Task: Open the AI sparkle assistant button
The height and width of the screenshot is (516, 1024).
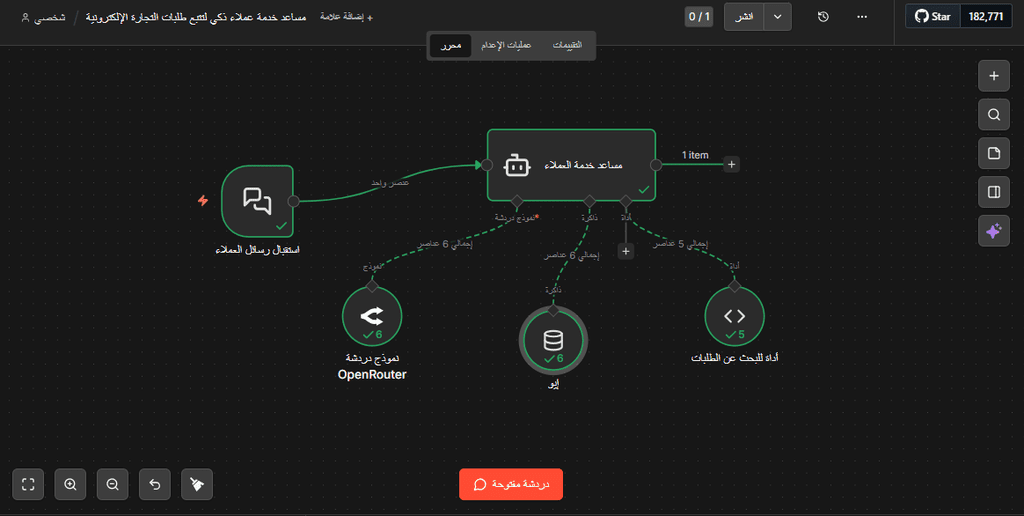Action: [993, 230]
